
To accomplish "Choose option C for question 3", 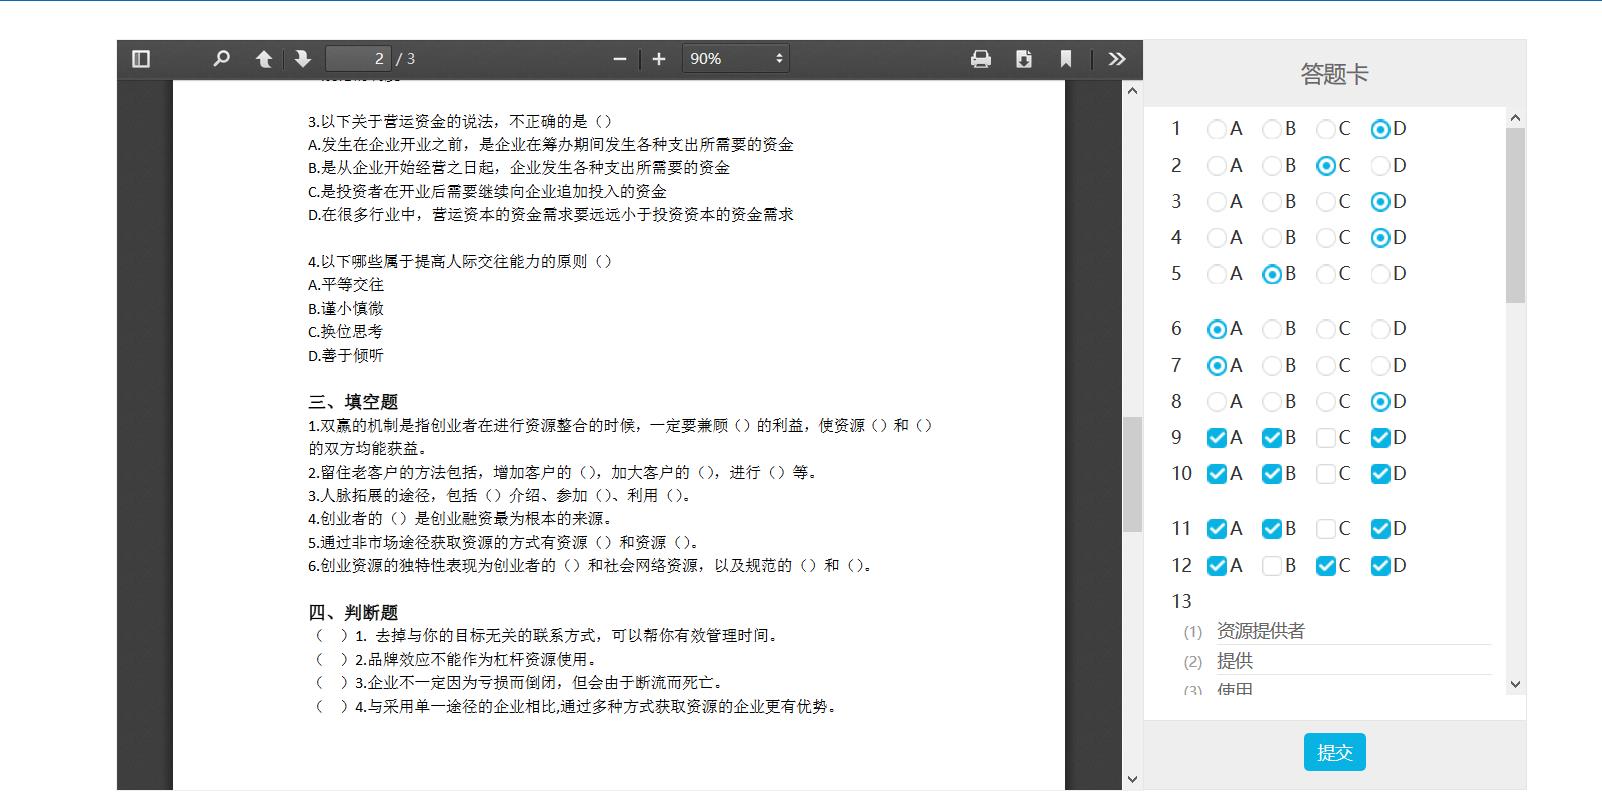I will [x=1326, y=202].
